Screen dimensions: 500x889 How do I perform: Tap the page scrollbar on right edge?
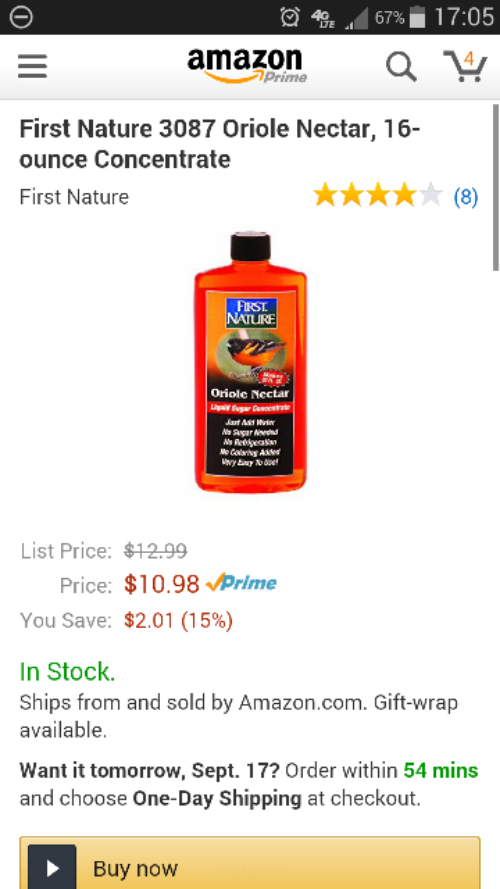click(496, 187)
